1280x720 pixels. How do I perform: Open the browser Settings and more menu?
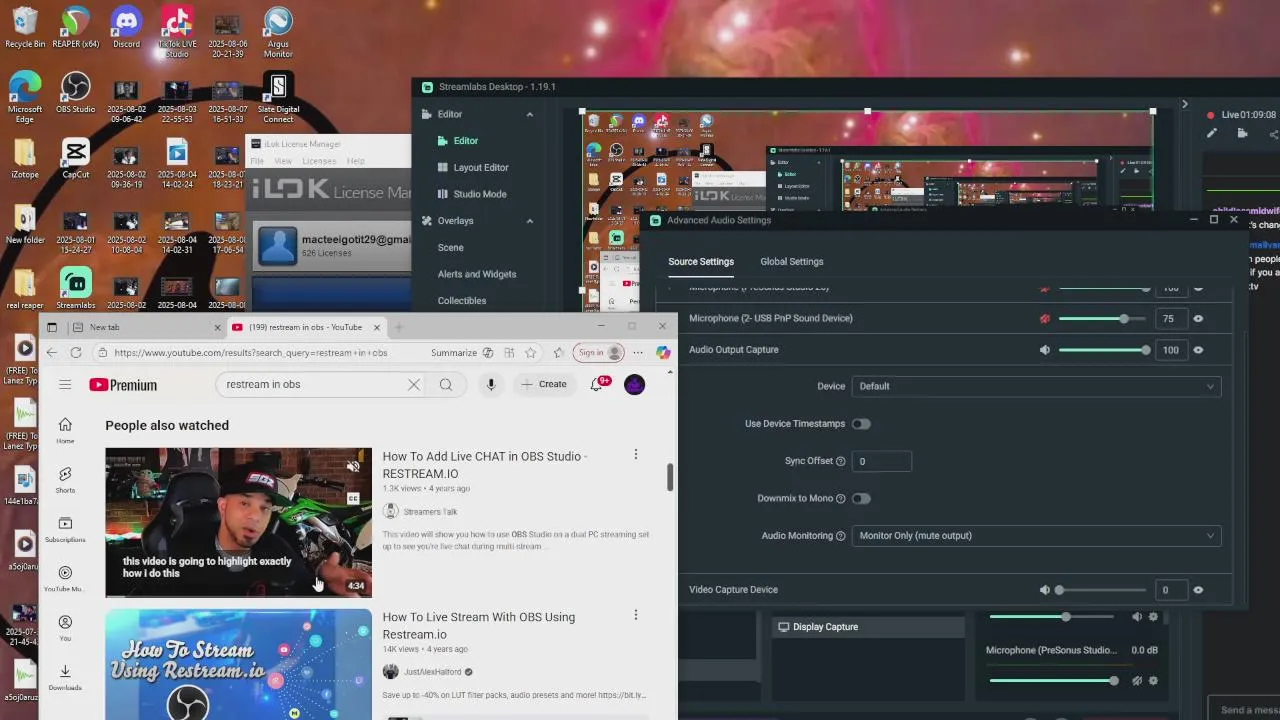pos(638,352)
